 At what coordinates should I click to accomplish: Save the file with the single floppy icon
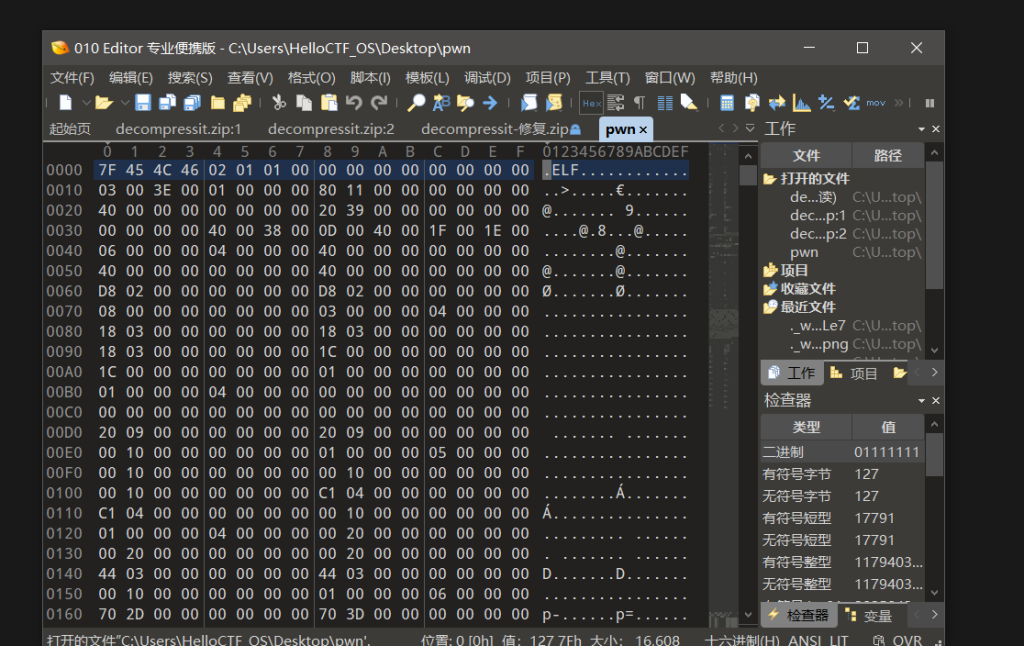pos(143,103)
